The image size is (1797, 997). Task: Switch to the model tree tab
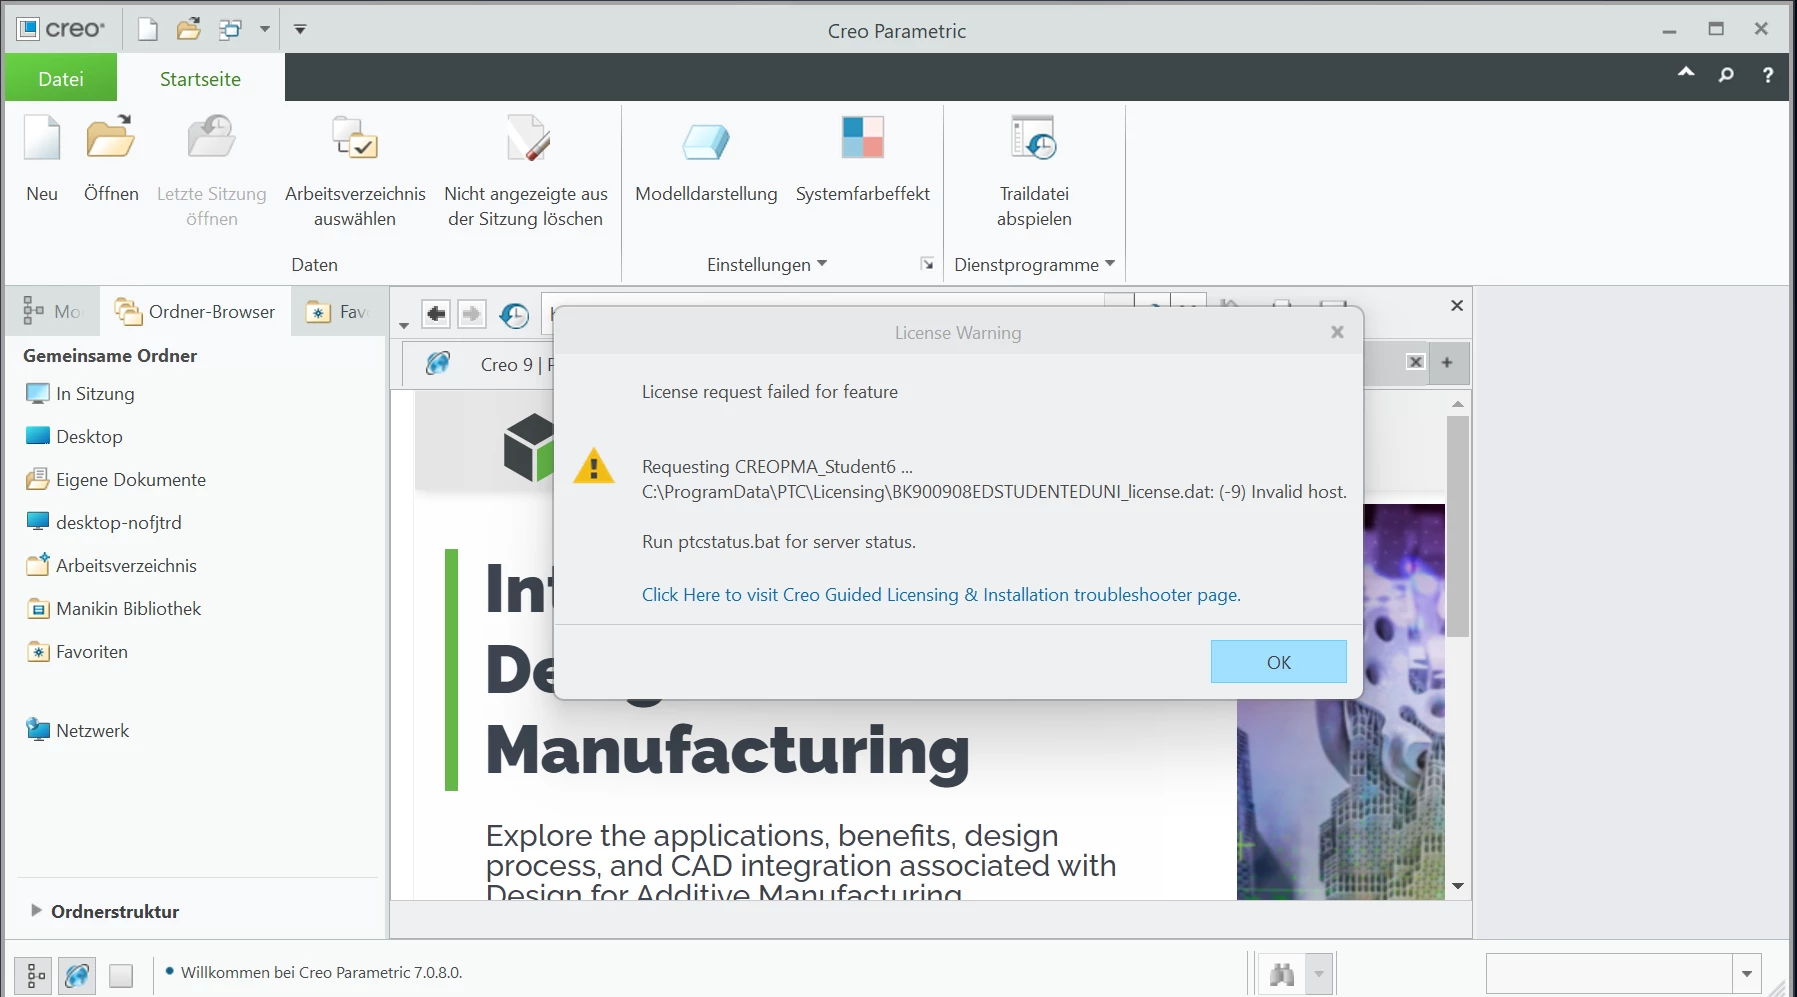tap(52, 311)
